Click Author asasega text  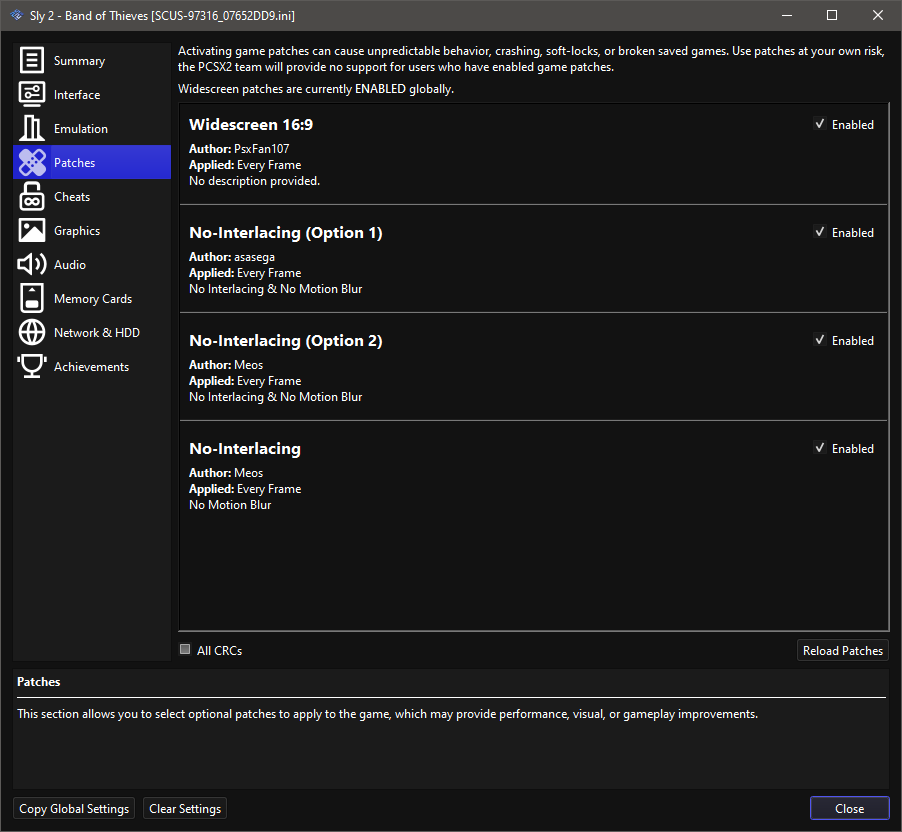click(232, 257)
